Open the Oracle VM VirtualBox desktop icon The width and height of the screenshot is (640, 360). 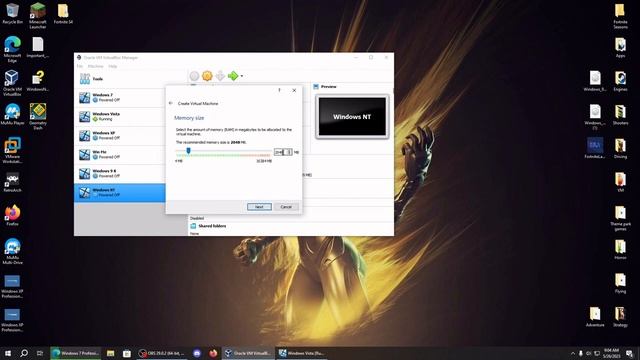click(x=12, y=83)
